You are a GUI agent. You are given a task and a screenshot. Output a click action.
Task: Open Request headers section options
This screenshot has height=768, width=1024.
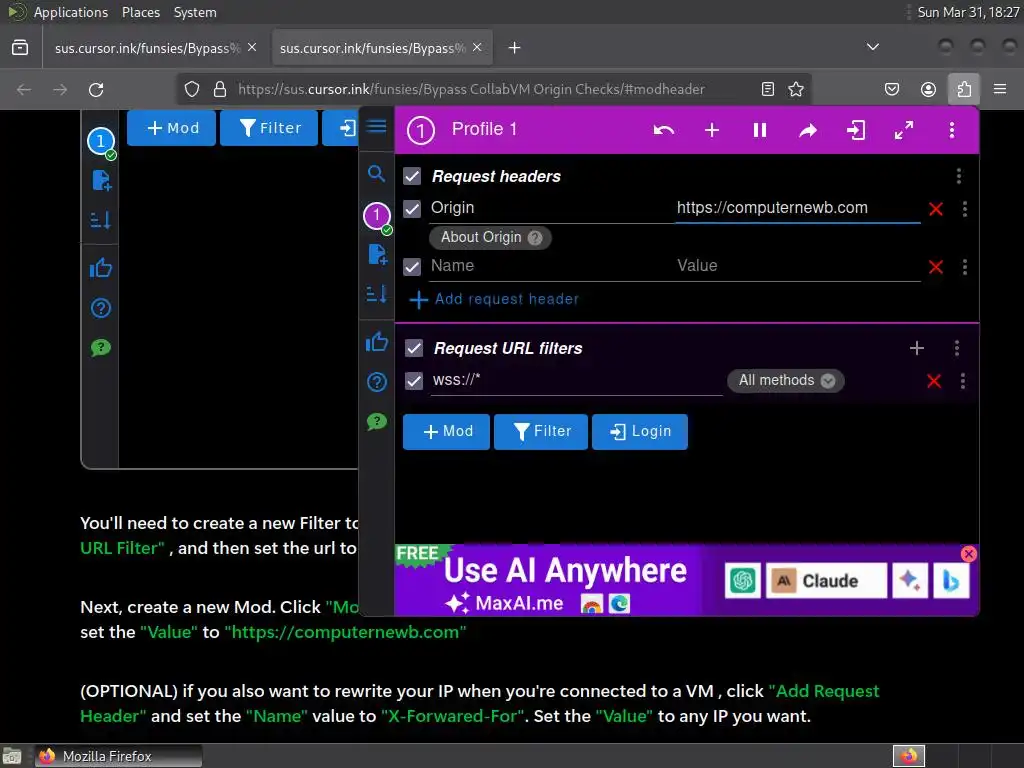958,176
